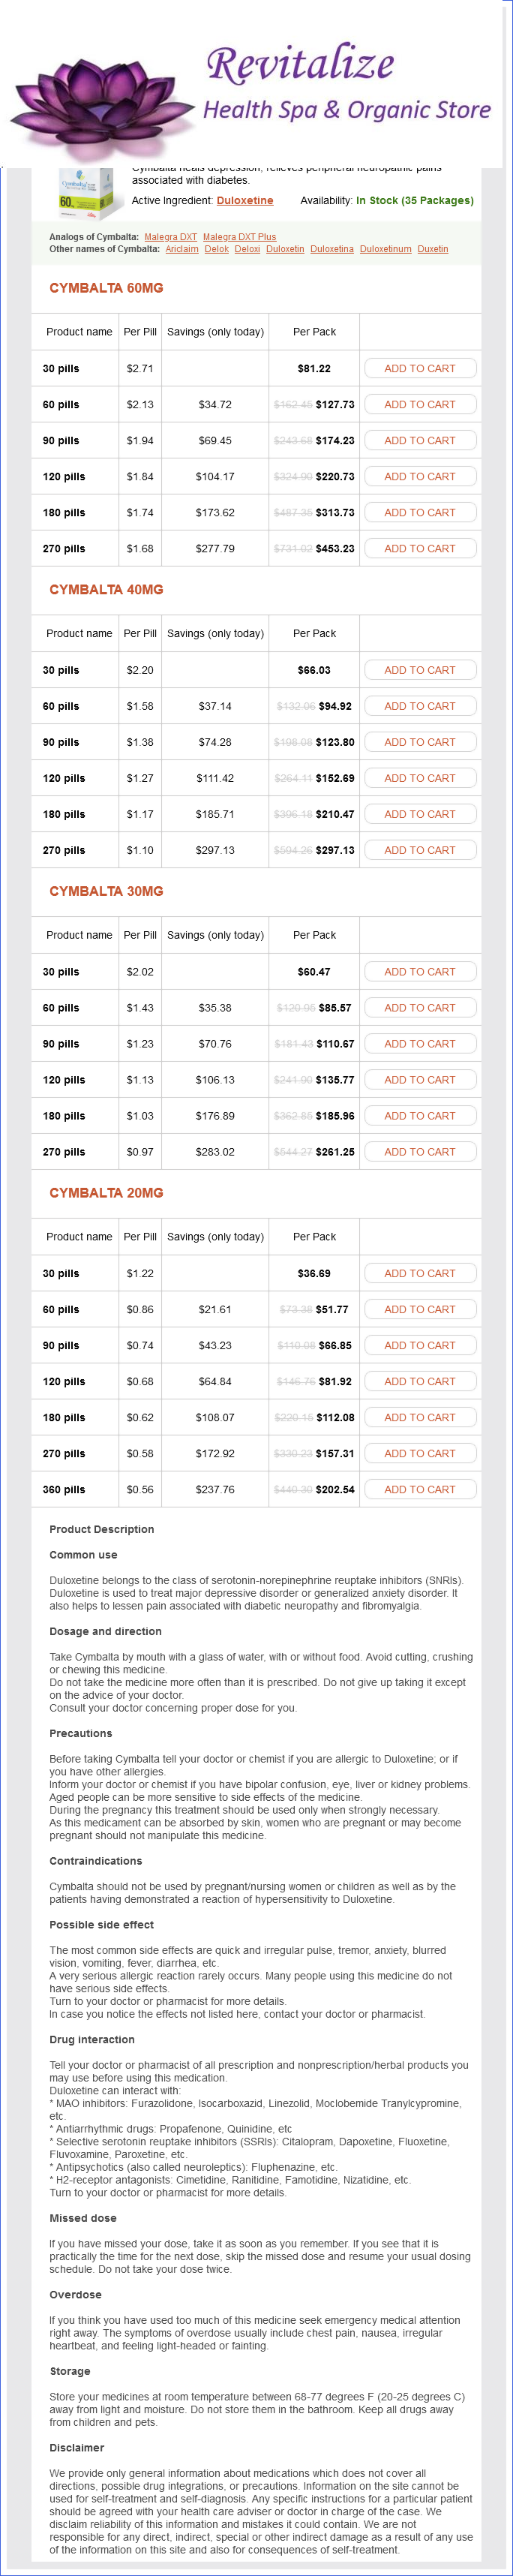The width and height of the screenshot is (513, 2576).
Task: Open the Duloxetina link
Action: pos(332,249)
